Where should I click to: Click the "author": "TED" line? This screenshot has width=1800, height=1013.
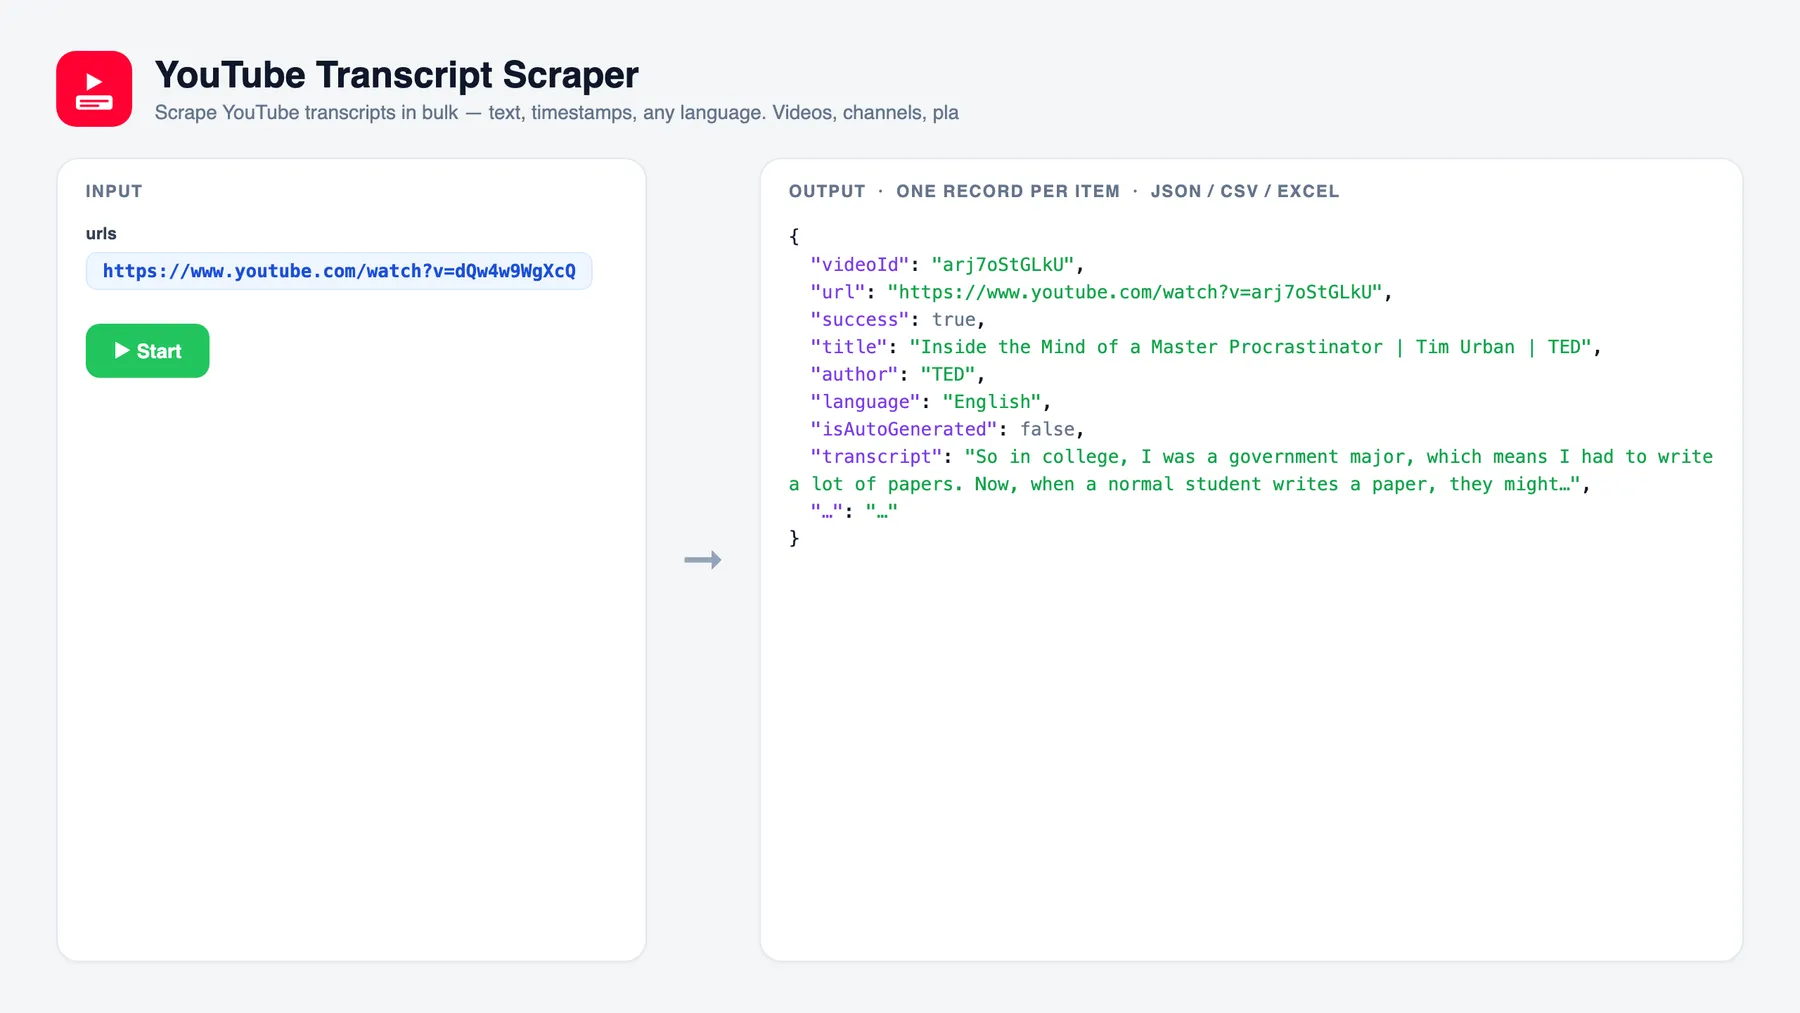click(898, 374)
